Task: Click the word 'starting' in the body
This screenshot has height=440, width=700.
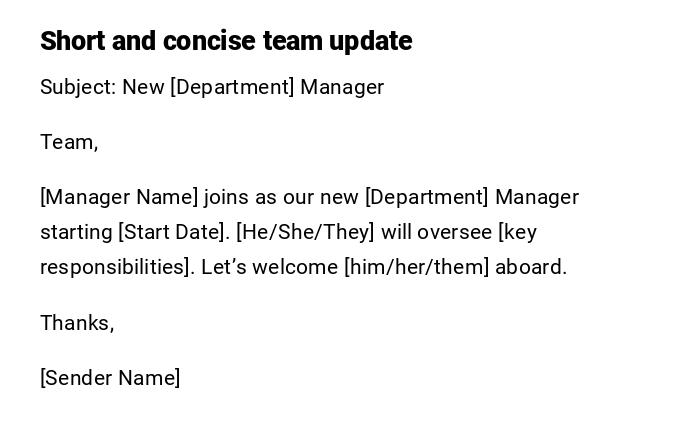Action: coord(76,232)
